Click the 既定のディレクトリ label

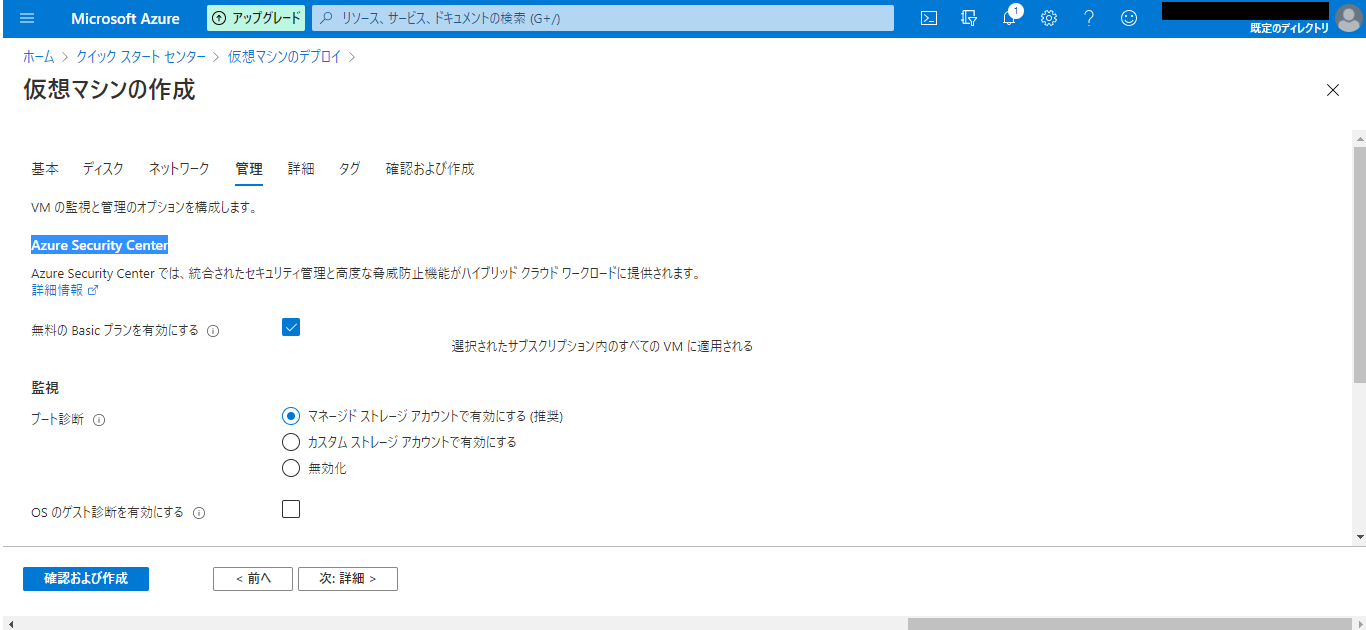point(1289,28)
